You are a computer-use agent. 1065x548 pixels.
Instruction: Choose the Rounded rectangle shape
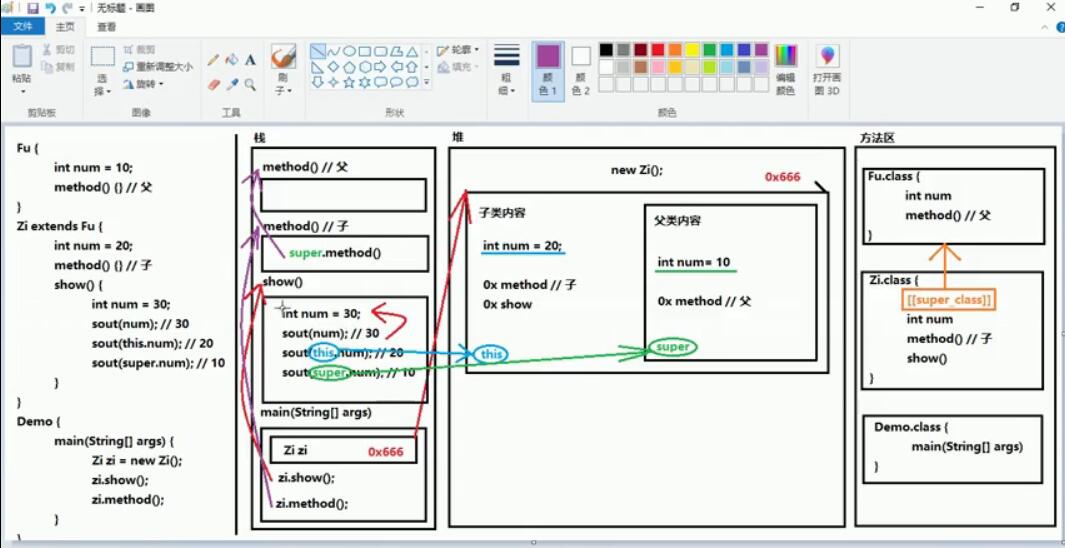click(x=380, y=52)
